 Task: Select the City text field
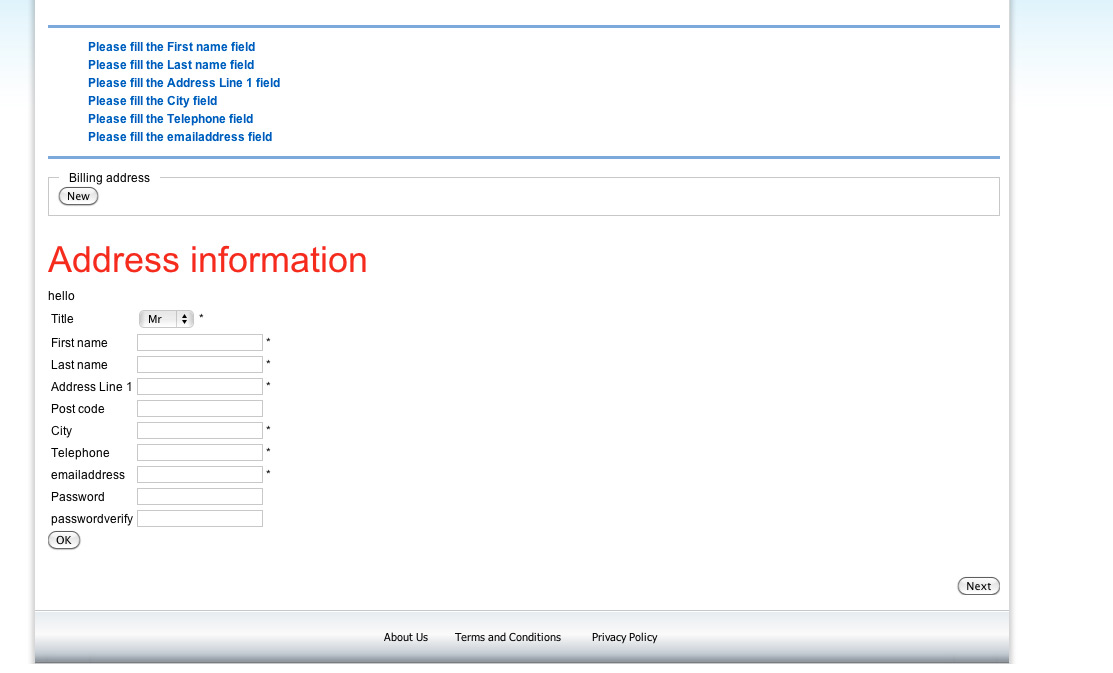[199, 430]
